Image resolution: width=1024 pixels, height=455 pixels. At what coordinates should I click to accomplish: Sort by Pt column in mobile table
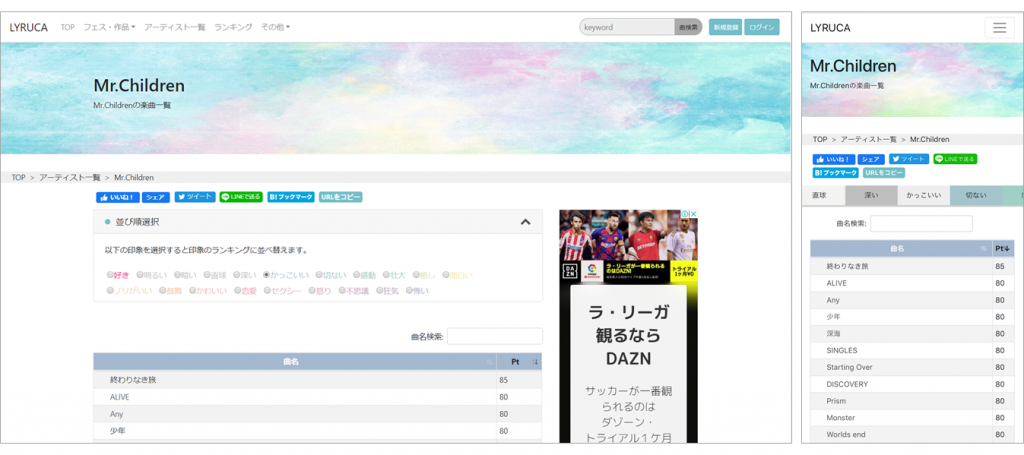1003,249
